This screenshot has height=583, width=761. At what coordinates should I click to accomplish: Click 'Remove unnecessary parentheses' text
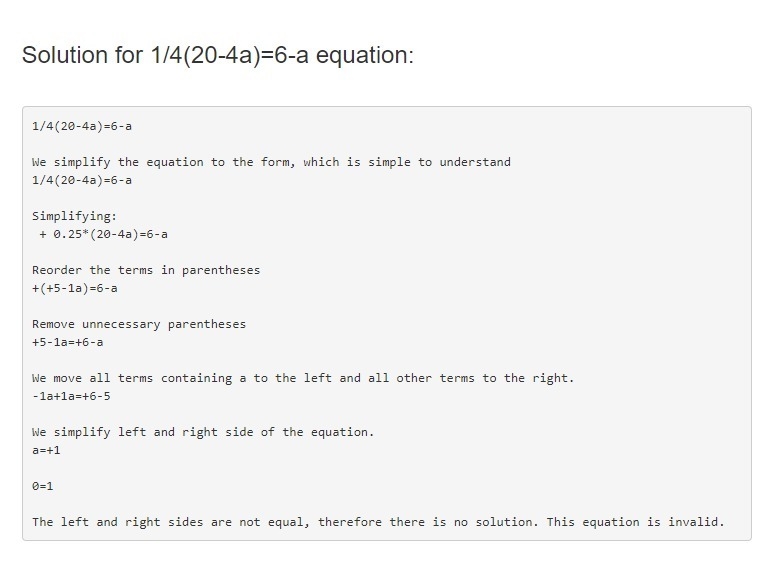tap(139, 324)
